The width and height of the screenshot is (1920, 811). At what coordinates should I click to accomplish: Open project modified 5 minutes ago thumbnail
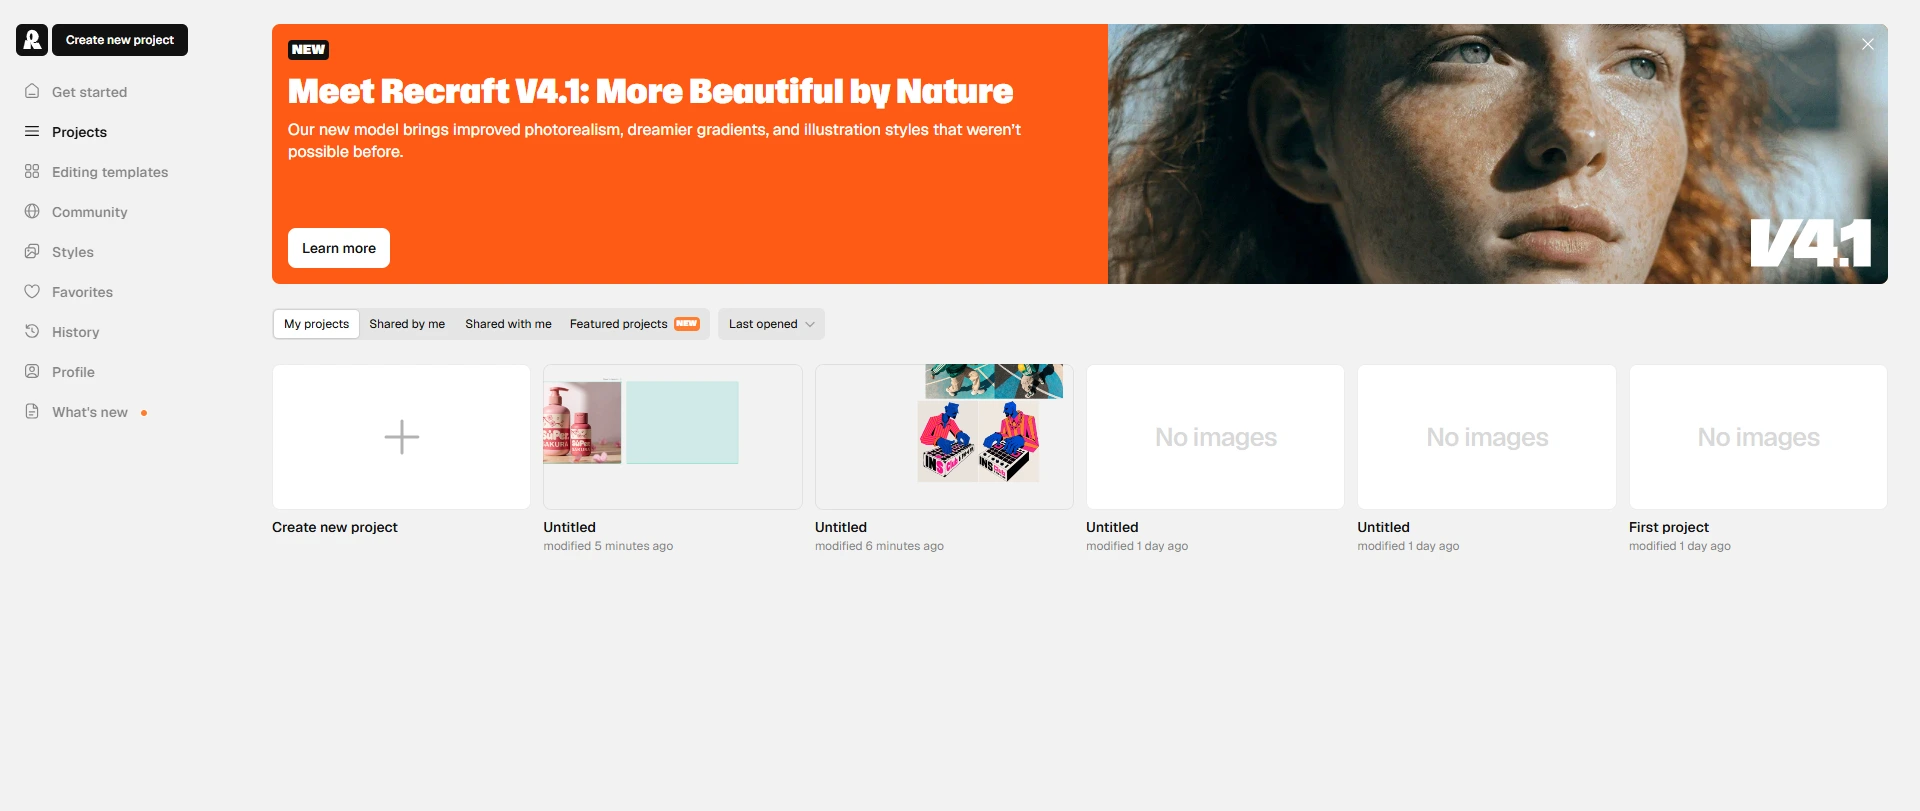tap(673, 437)
